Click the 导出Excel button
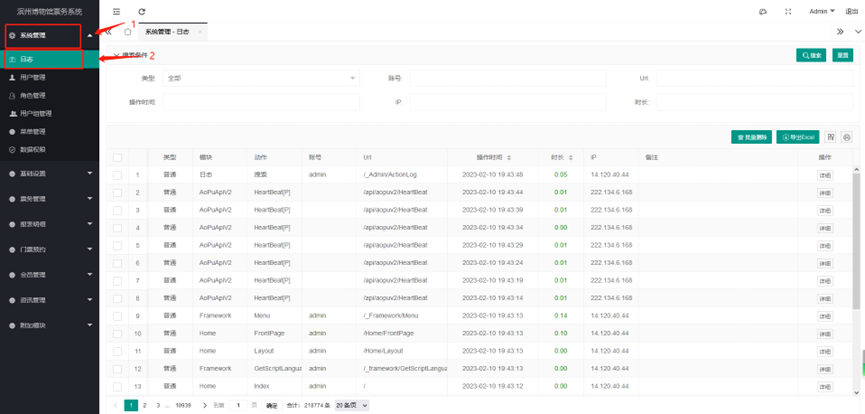Screen dimensions: 865x414 (x=797, y=137)
